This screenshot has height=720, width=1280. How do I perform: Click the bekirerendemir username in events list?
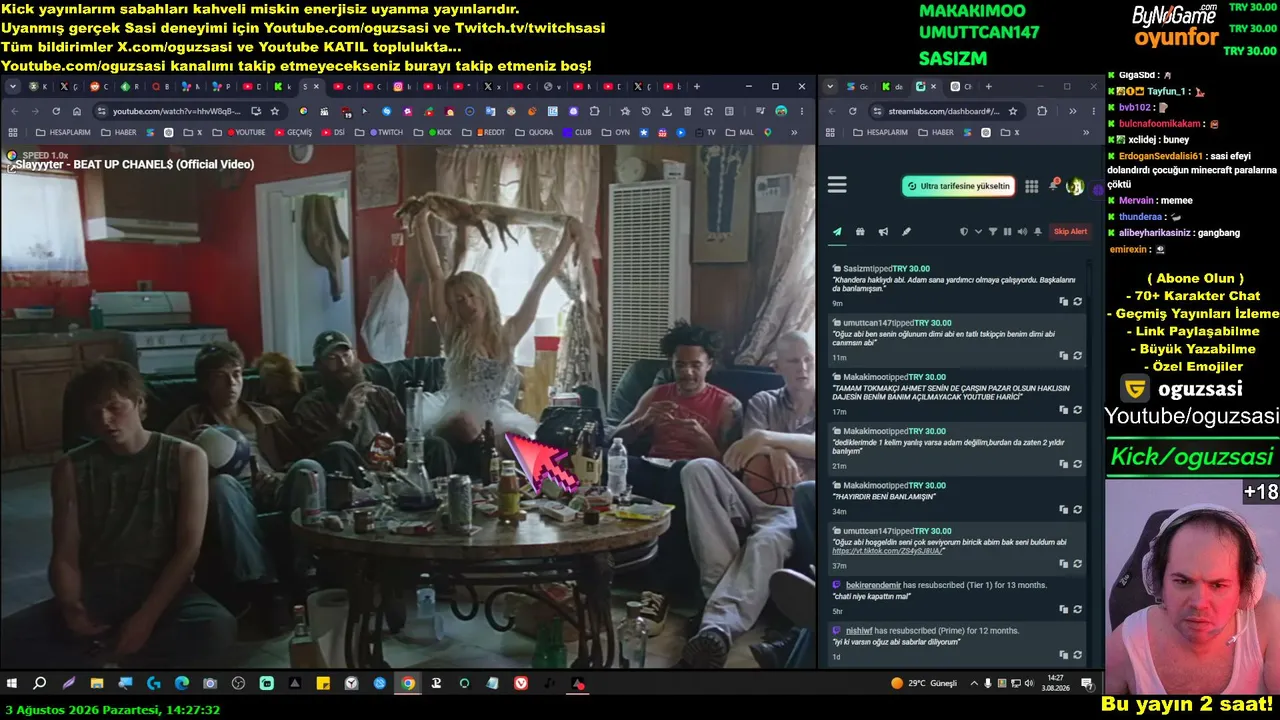pos(874,585)
